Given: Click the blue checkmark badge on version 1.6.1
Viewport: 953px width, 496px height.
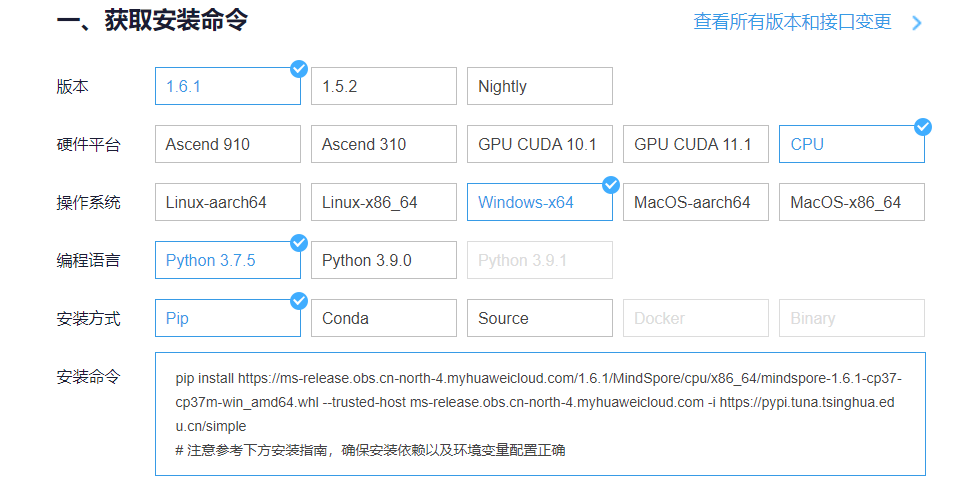Looking at the screenshot, I should (x=298, y=68).
